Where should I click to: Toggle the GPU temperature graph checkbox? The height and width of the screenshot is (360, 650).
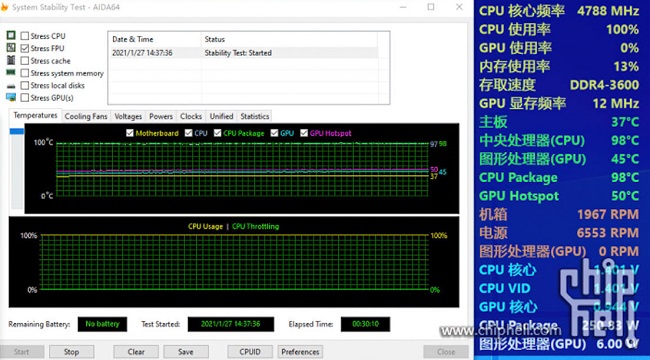pos(274,133)
